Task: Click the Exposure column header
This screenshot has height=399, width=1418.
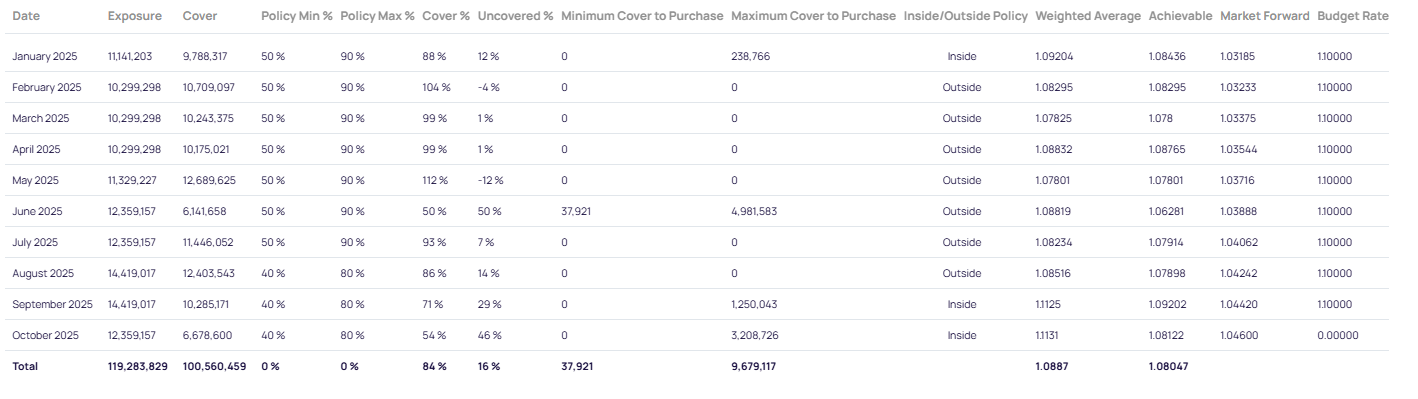Action: (135, 17)
